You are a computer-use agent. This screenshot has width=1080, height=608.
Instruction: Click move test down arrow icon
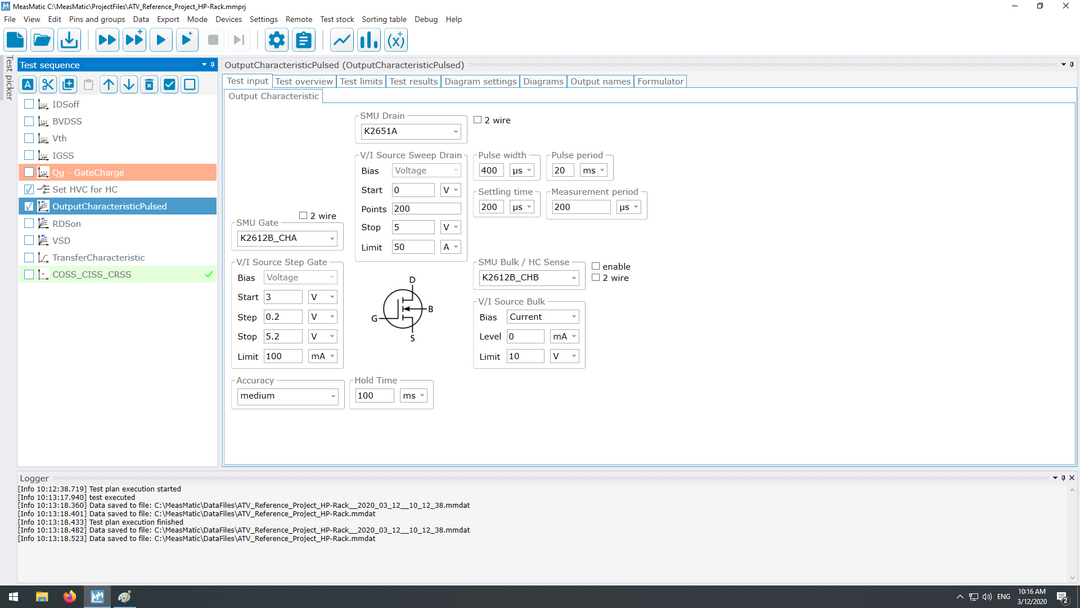(129, 85)
